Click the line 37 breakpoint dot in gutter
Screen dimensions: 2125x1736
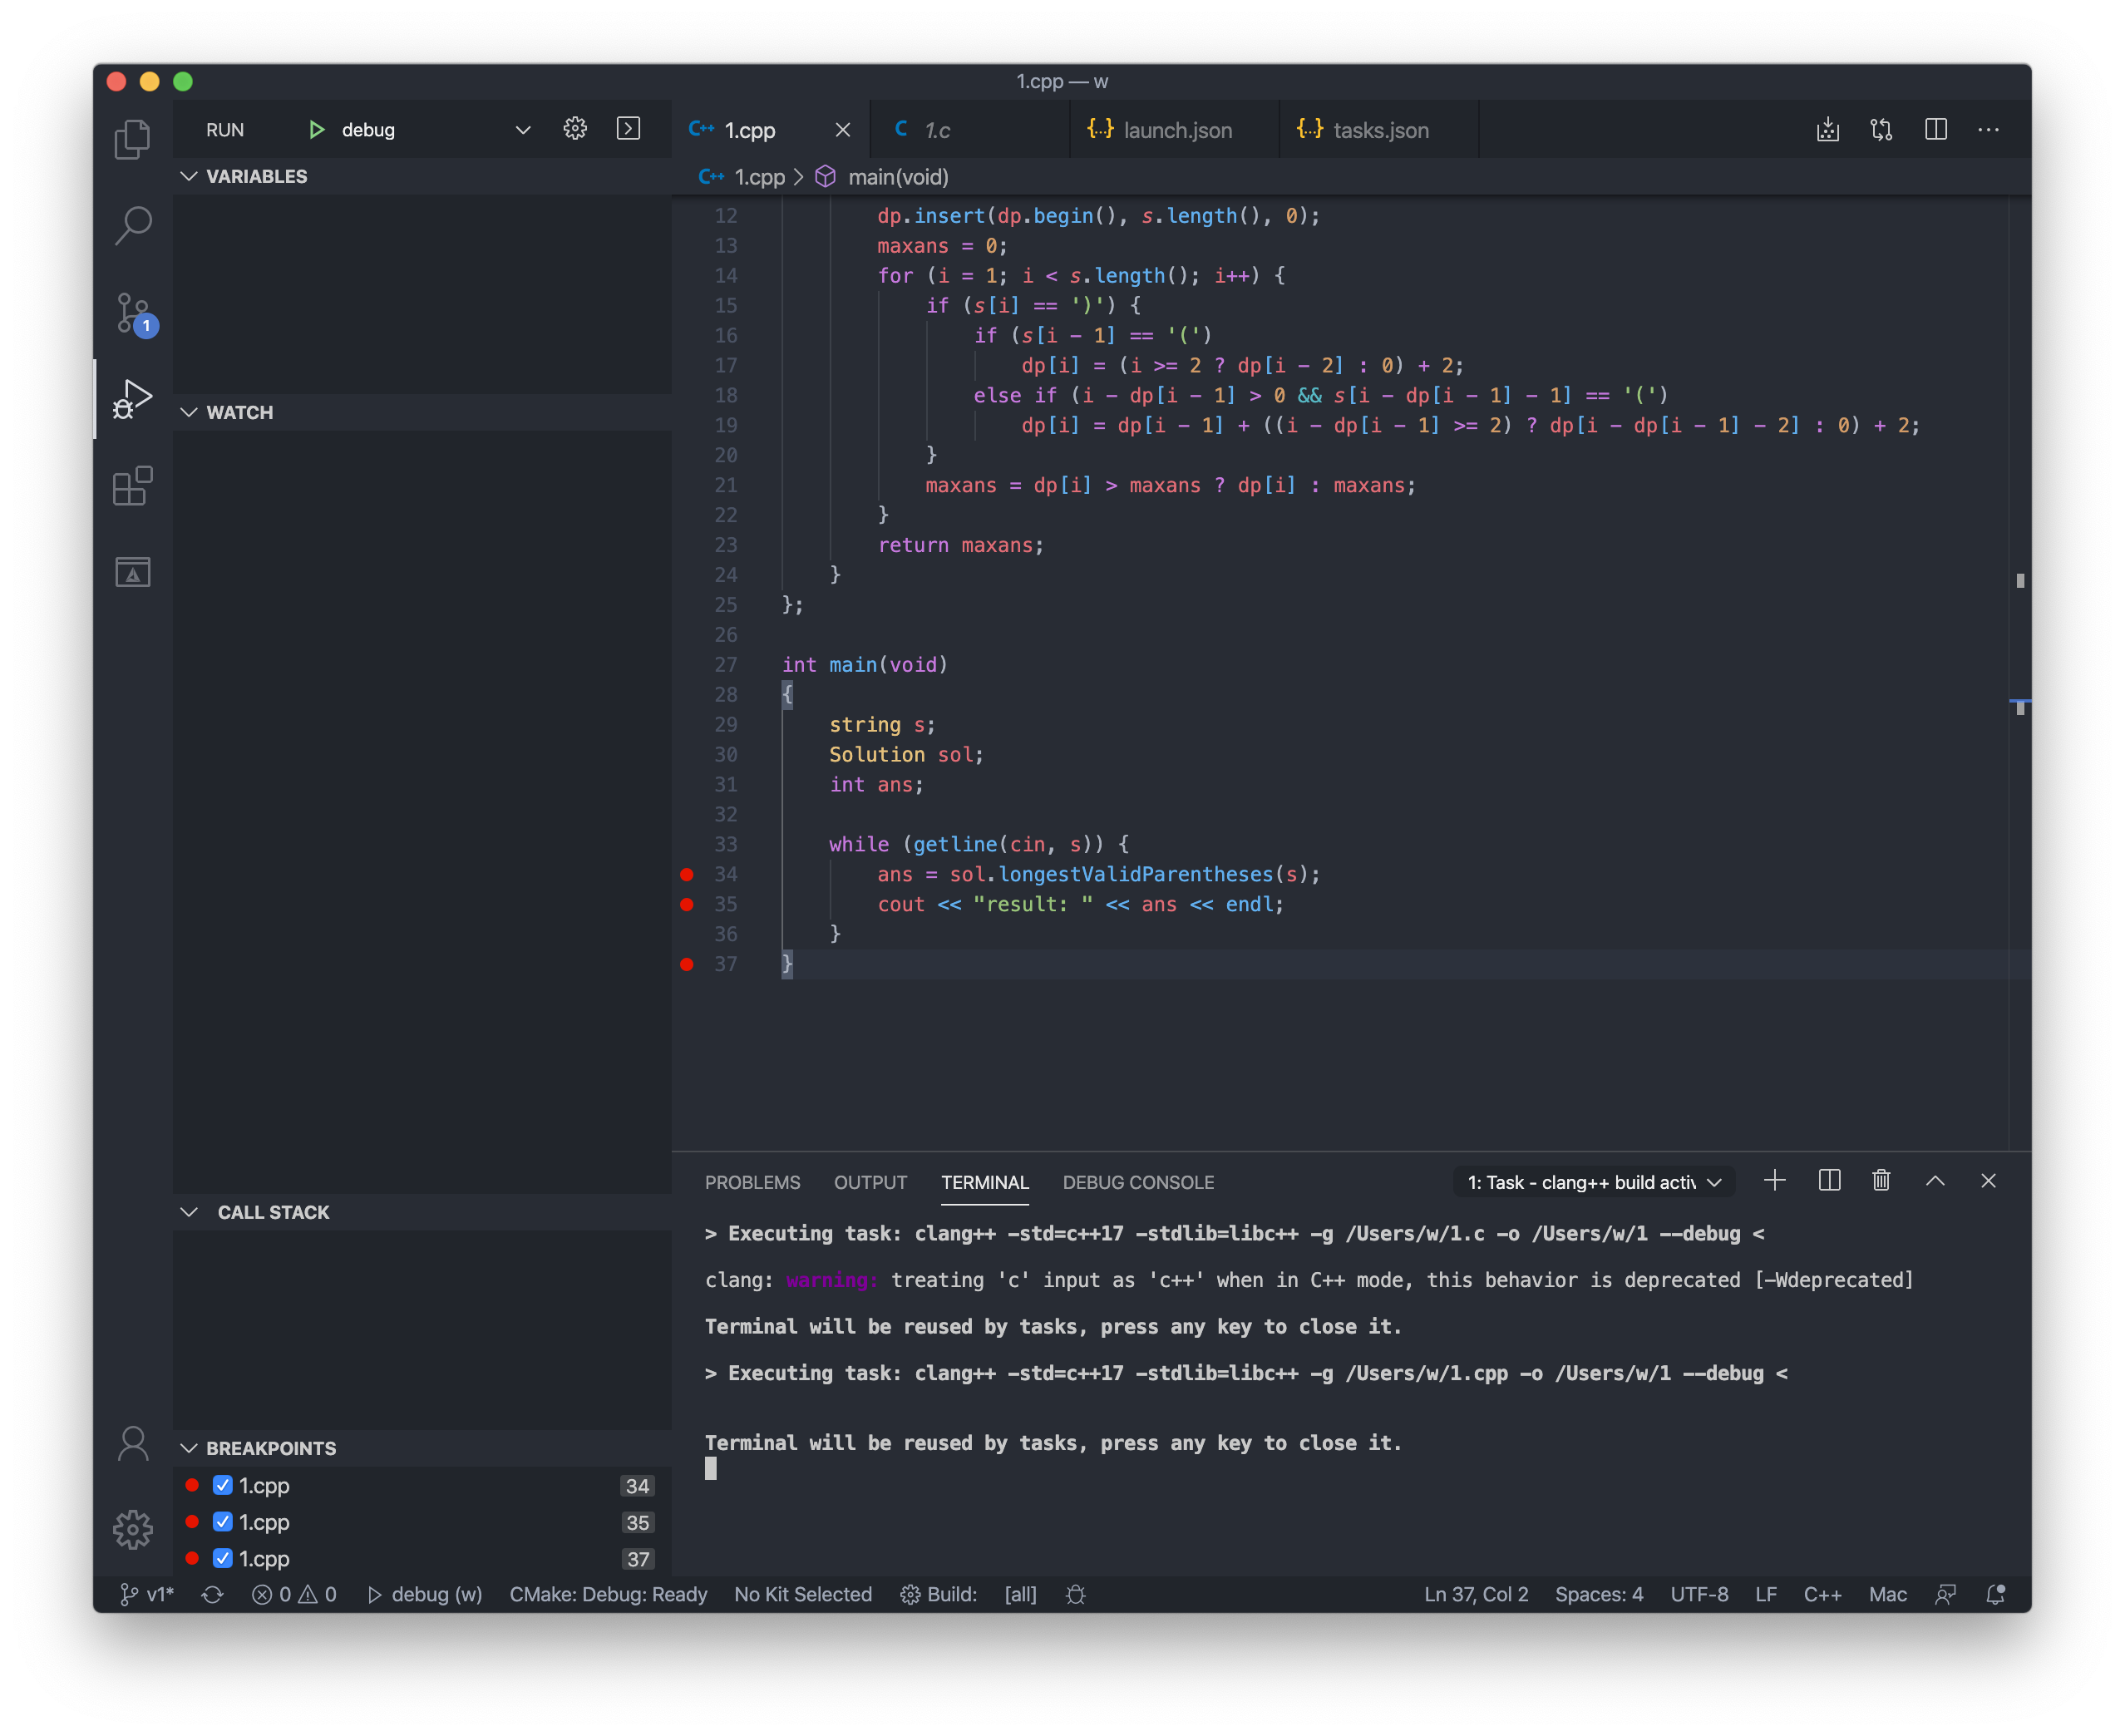(687, 964)
